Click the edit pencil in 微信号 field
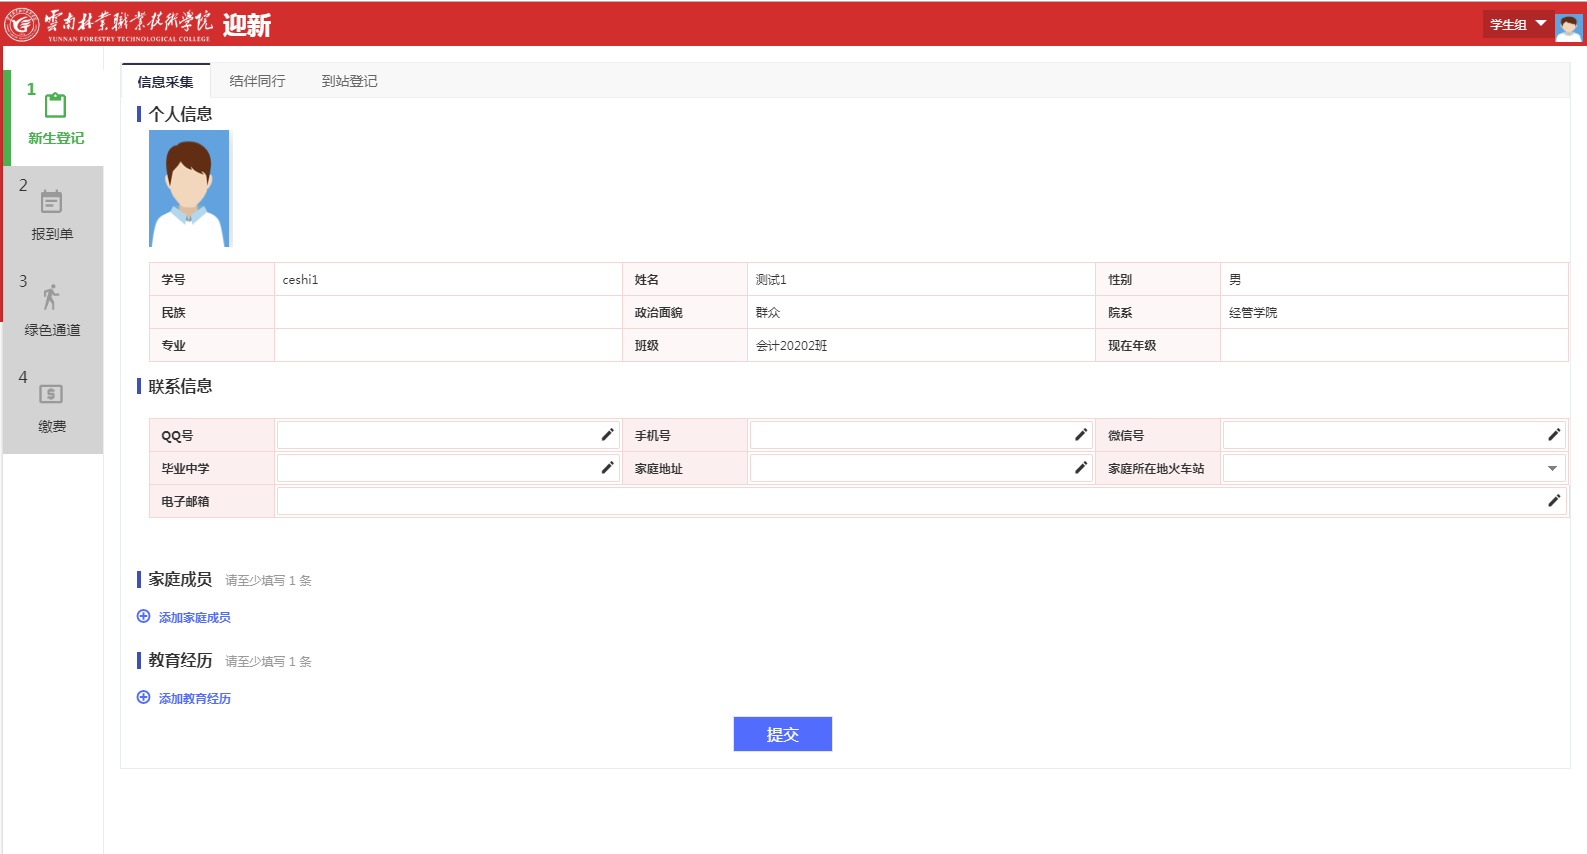Viewport: 1587px width, 854px height. (1553, 435)
